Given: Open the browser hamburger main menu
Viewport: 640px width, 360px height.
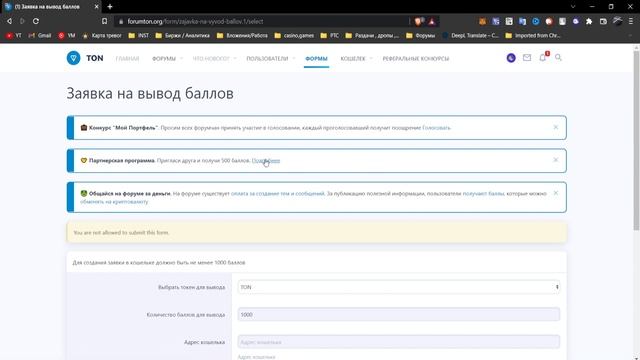Looking at the screenshot, I should [x=631, y=21].
